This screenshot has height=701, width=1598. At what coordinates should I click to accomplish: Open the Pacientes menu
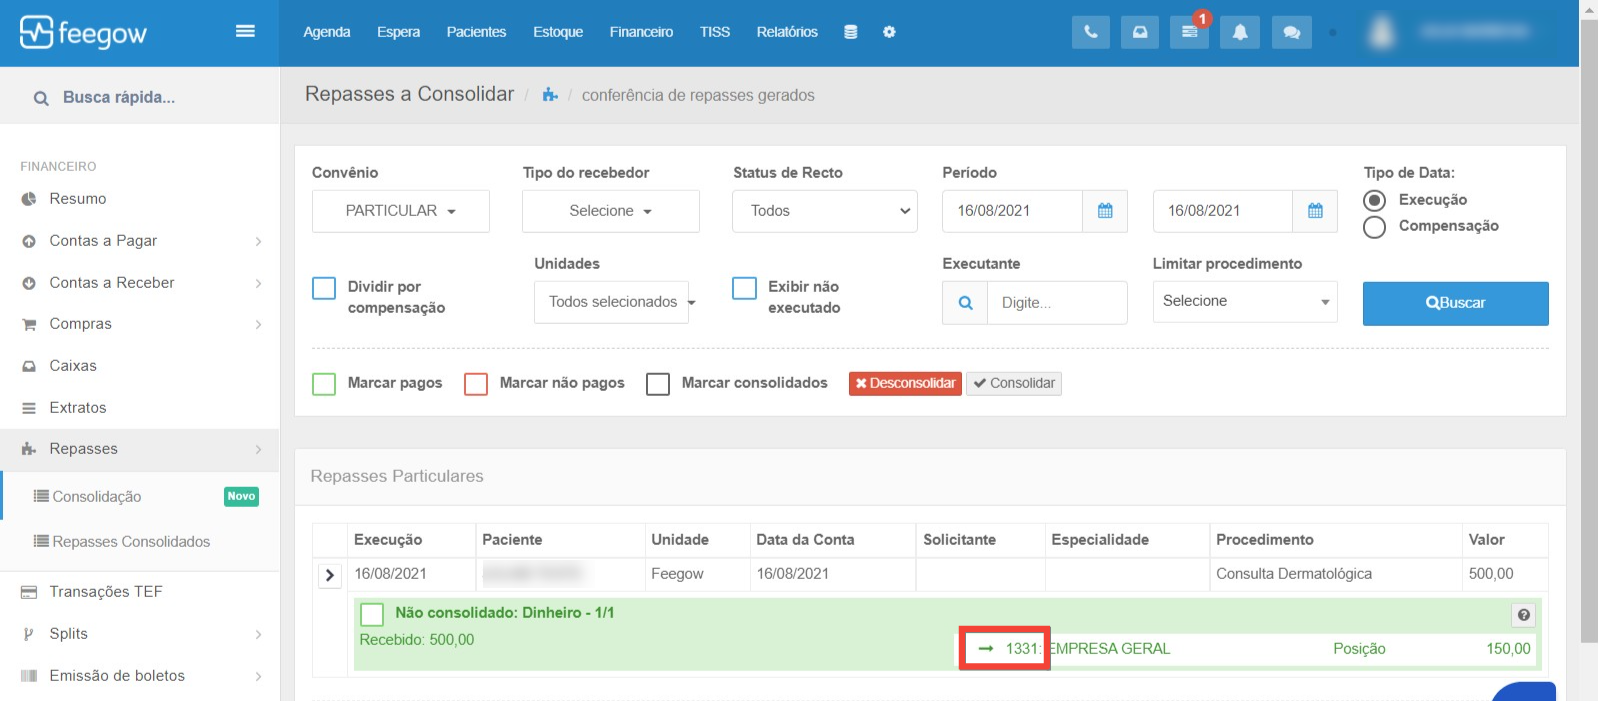[476, 32]
